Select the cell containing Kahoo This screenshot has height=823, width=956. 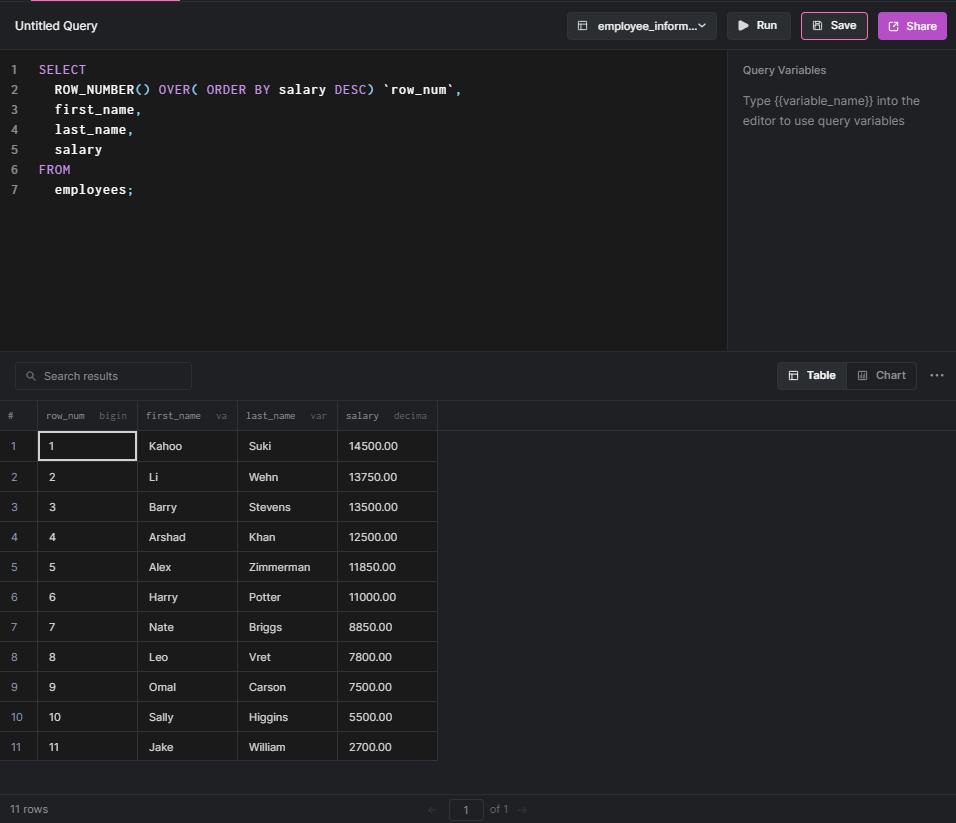(187, 446)
